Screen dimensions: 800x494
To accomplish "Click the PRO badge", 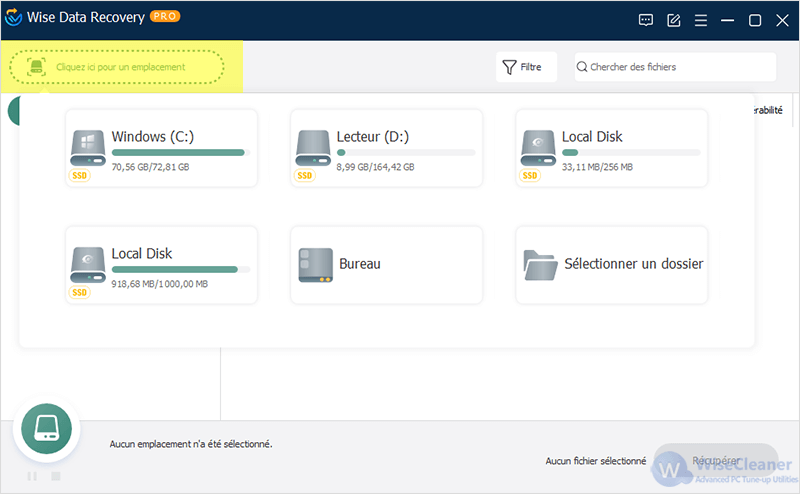I will pyautogui.click(x=165, y=16).
